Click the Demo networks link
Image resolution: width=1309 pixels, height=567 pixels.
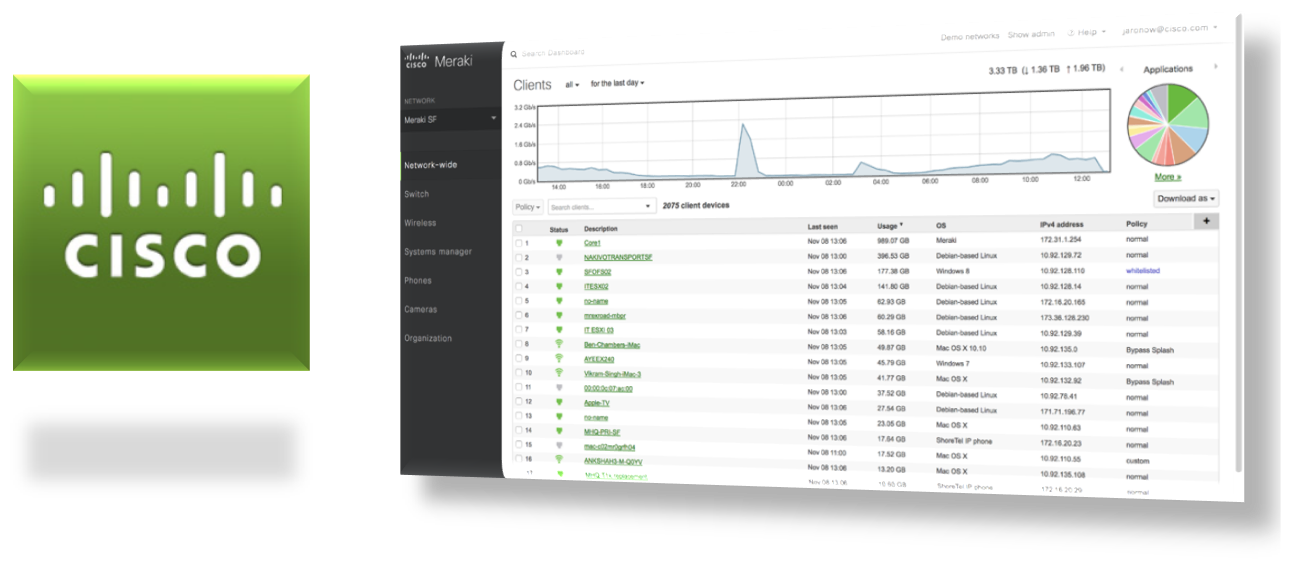970,36
